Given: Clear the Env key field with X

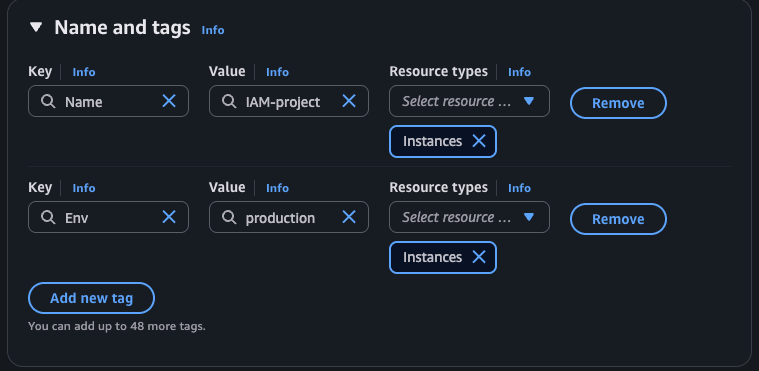Looking at the screenshot, I should coord(168,217).
